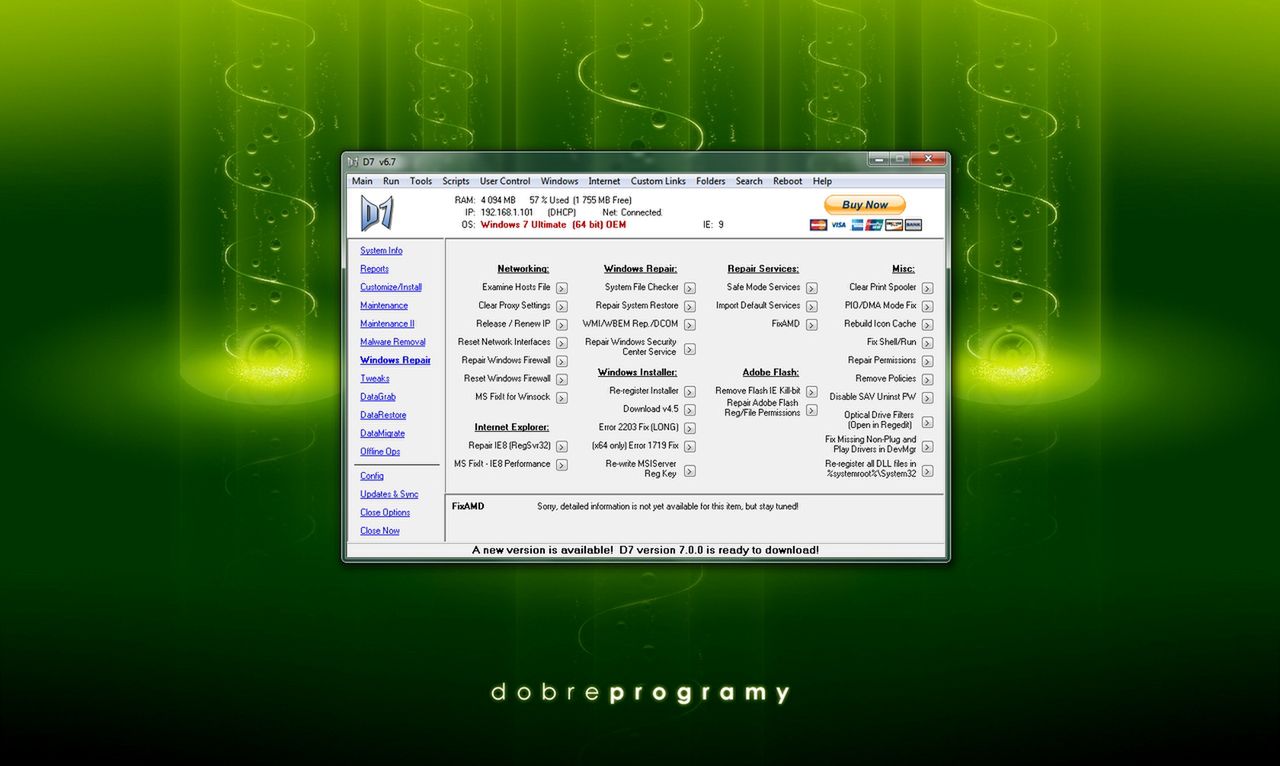This screenshot has width=1280, height=766.
Task: Run Repair Windows Firewall arrow button
Action: coord(561,361)
